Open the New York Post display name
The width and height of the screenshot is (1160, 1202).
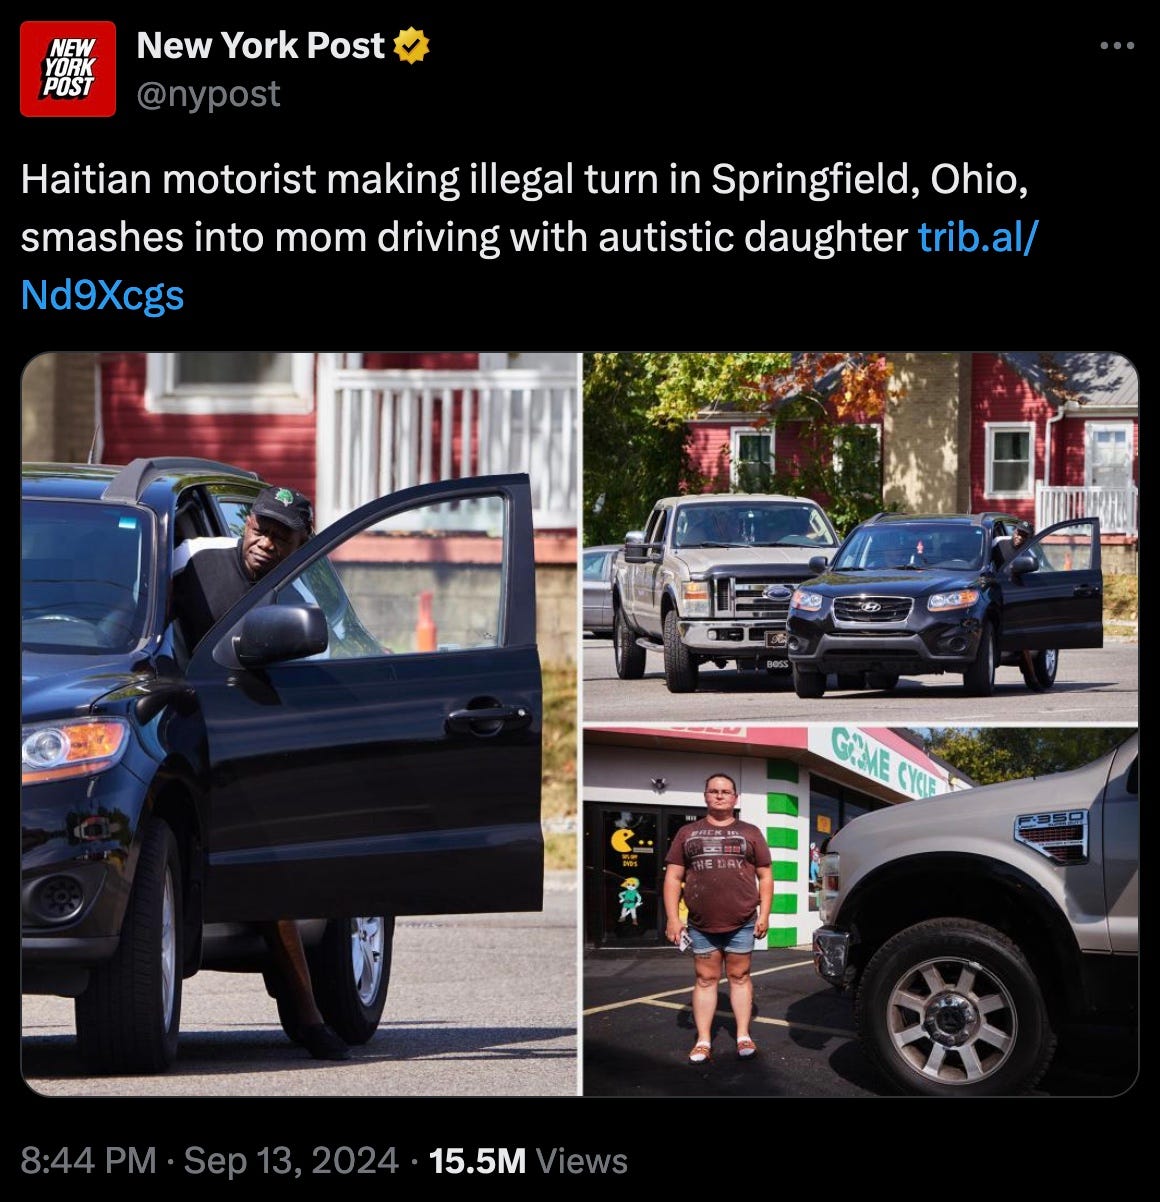[x=260, y=45]
